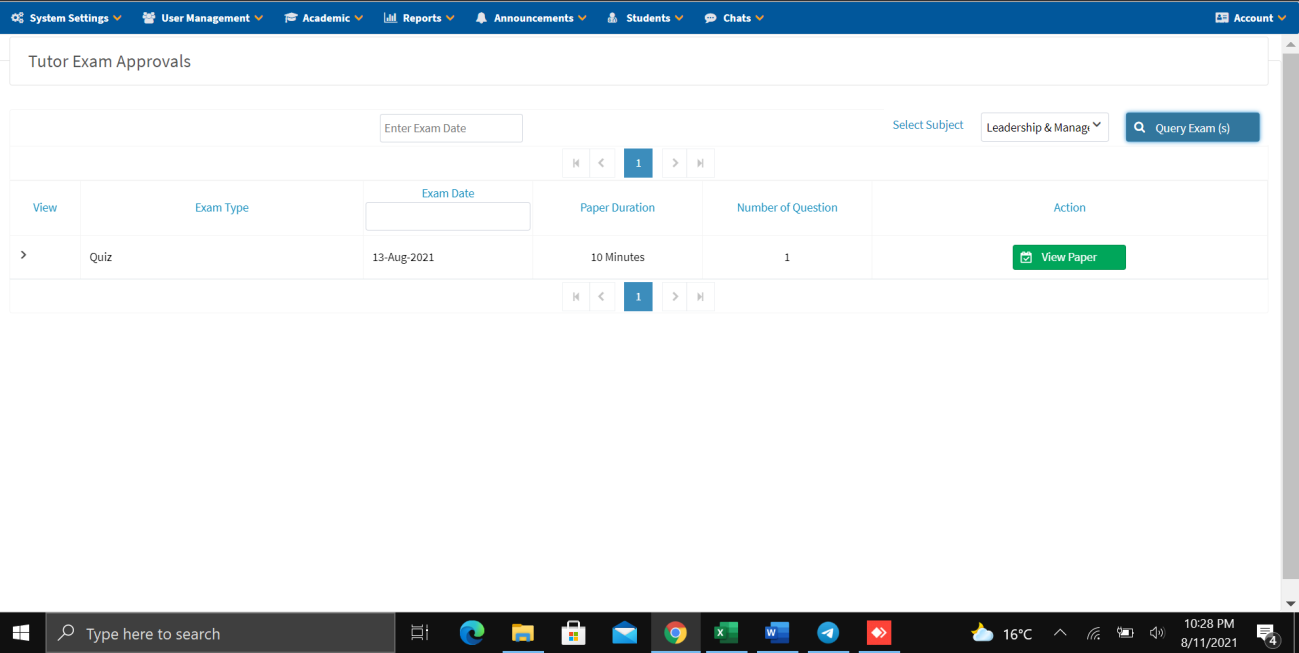This screenshot has height=653, width=1299.
Task: Expand the Account dropdown menu
Action: [x=1250, y=18]
